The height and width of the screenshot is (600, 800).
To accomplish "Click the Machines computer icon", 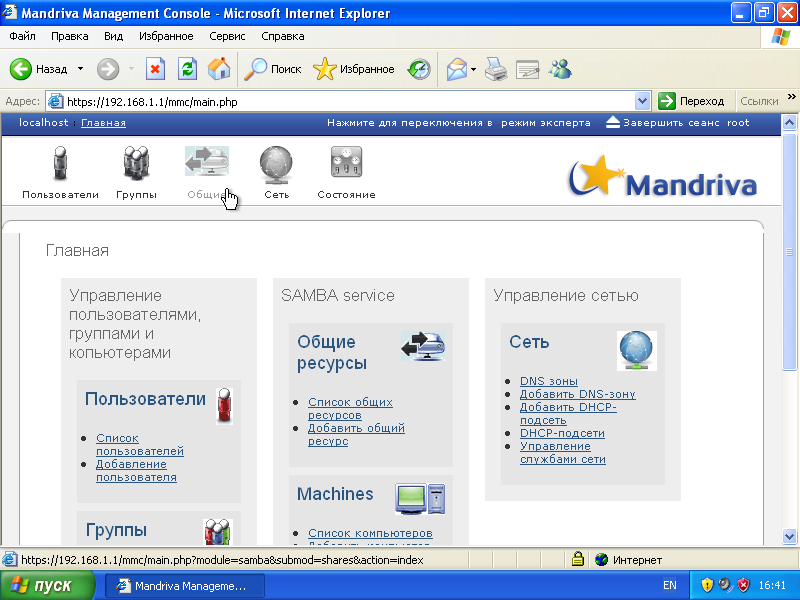I will 420,498.
